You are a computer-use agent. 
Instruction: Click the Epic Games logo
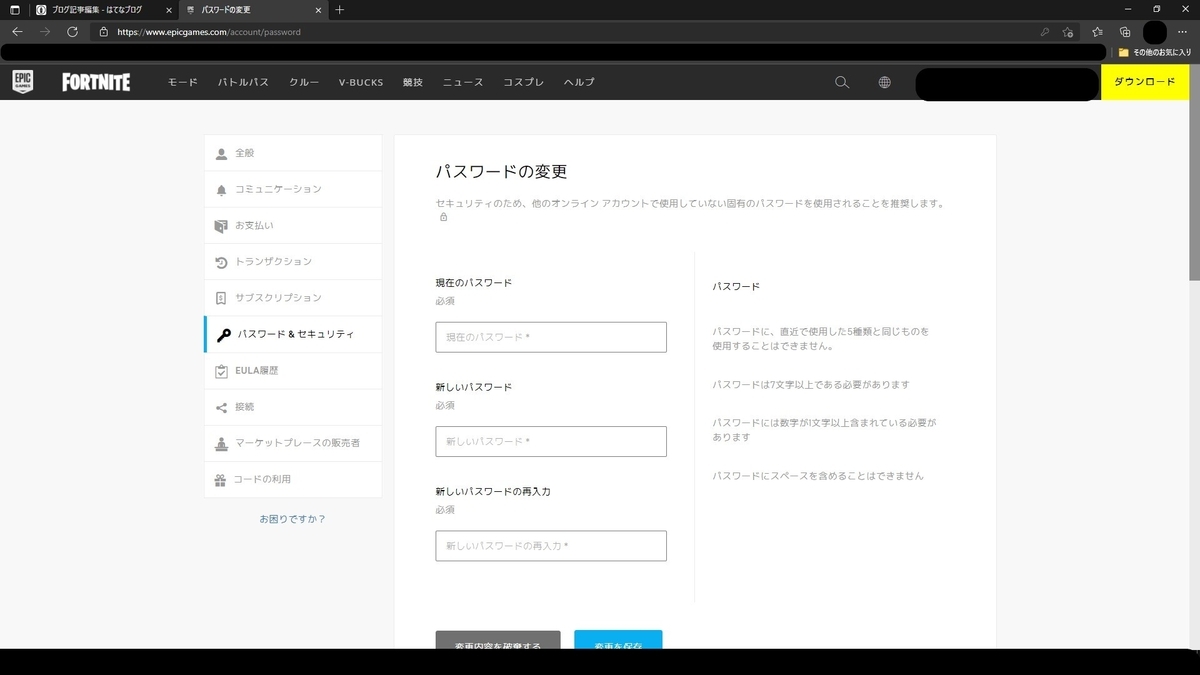(22, 82)
